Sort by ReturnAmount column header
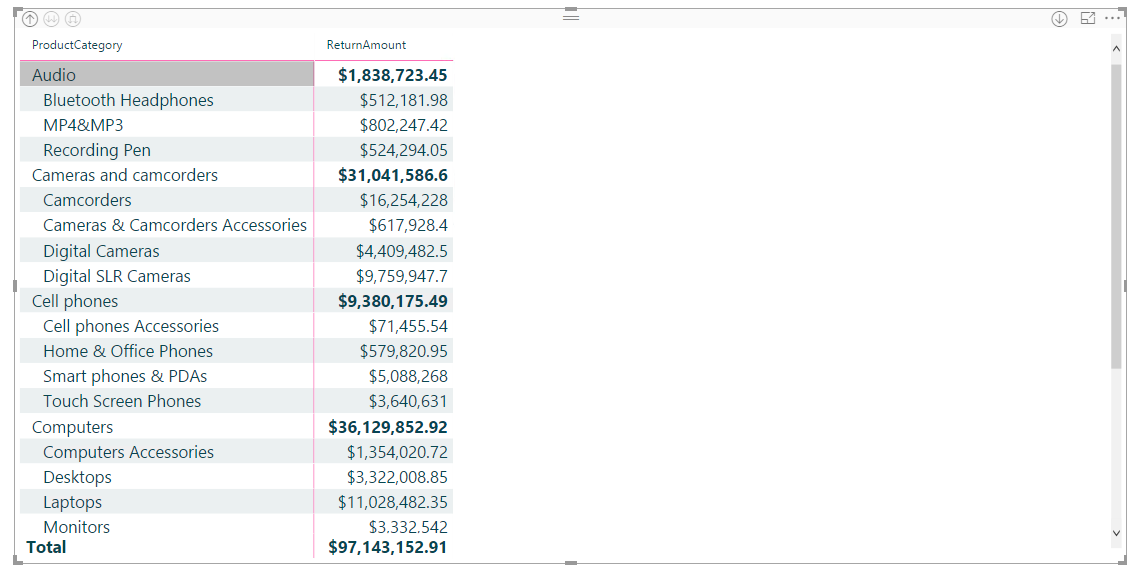 click(x=367, y=45)
